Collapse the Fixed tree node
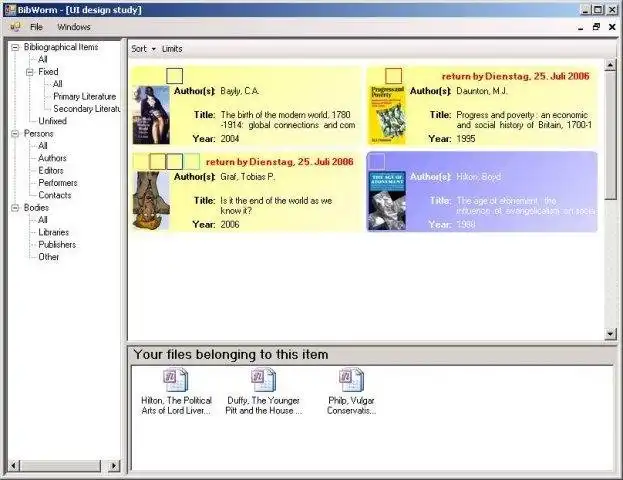This screenshot has width=623, height=480. point(30,72)
